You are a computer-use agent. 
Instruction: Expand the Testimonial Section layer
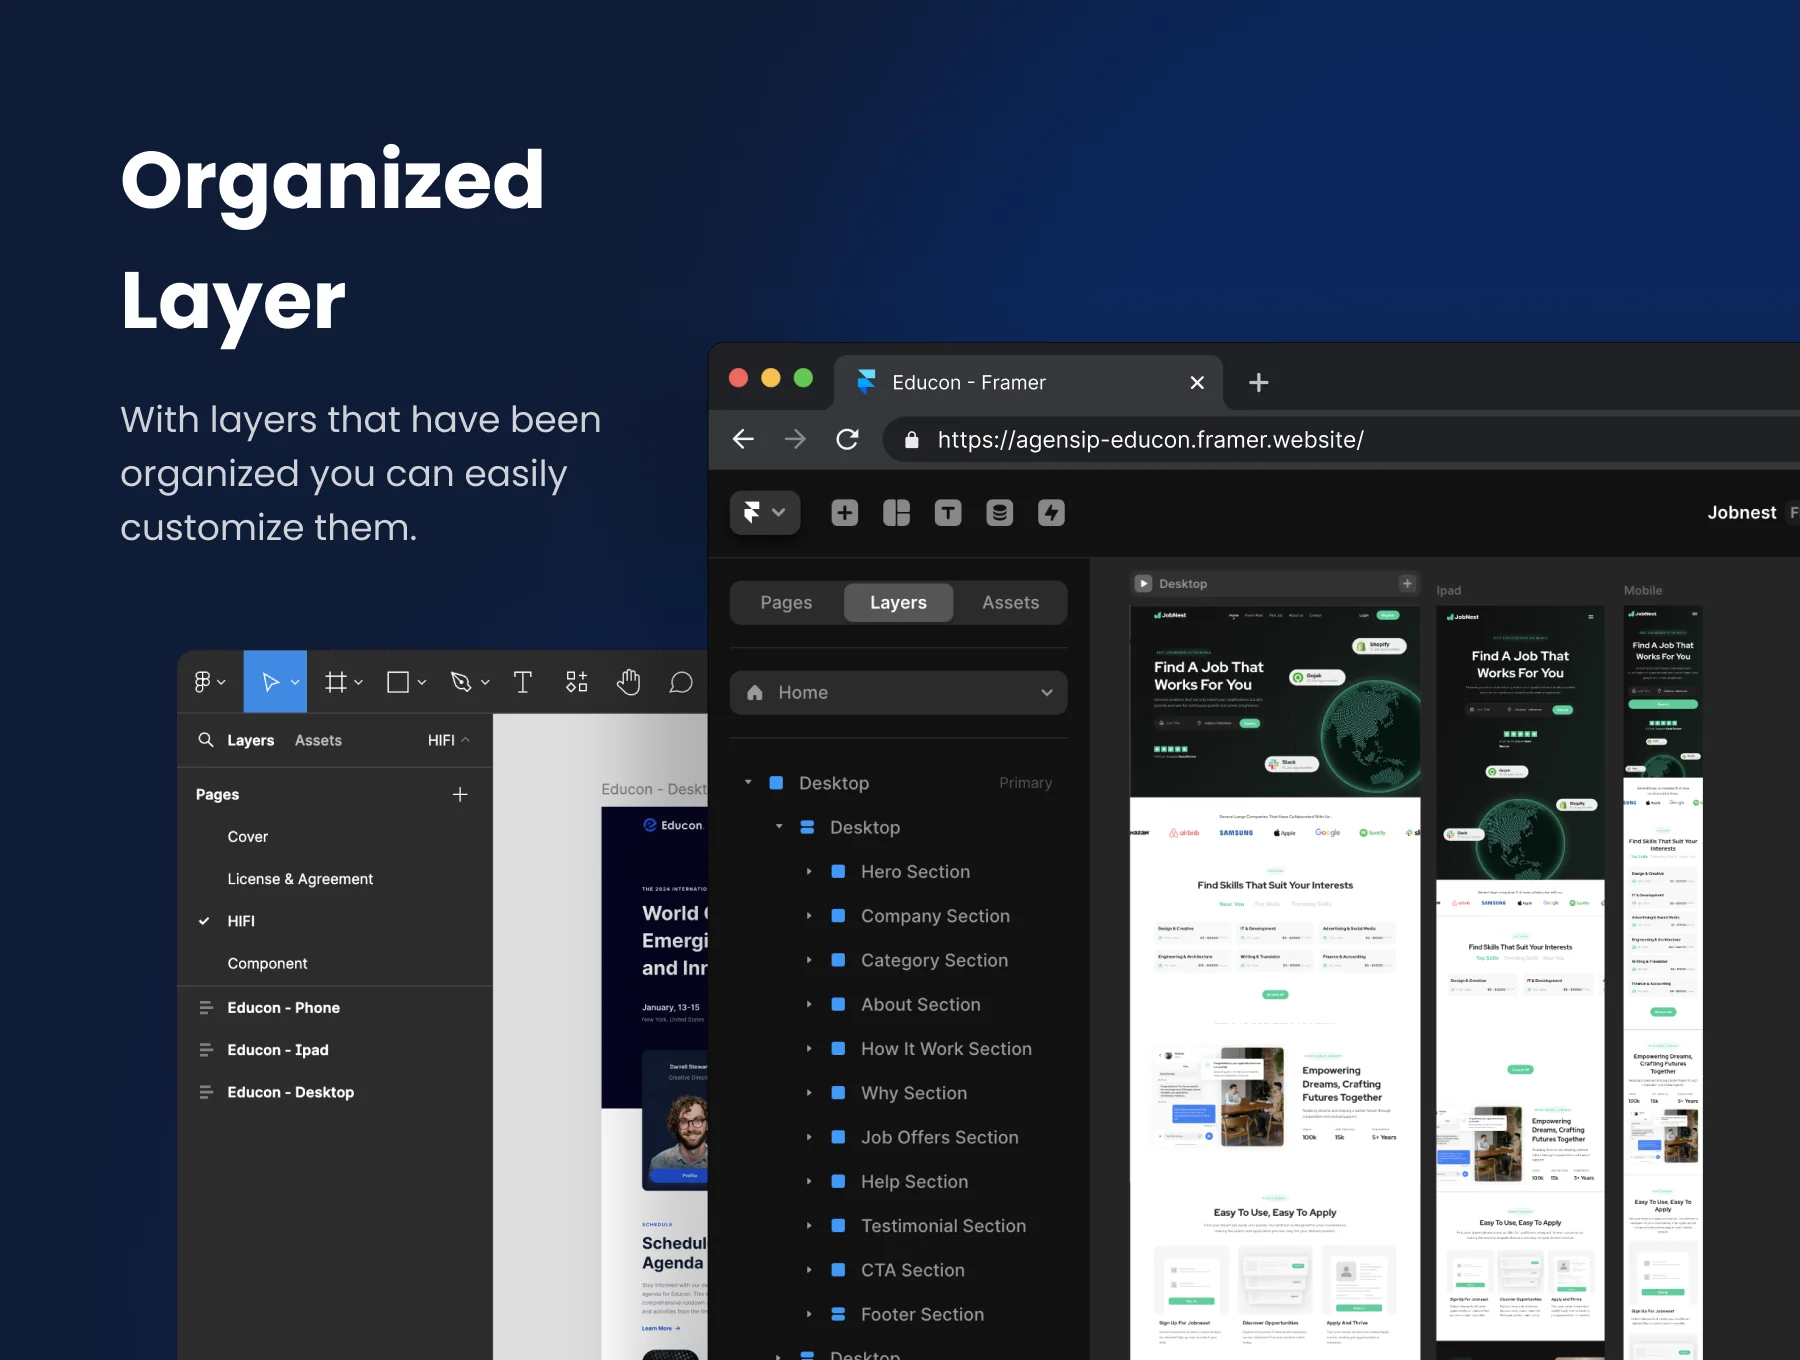(x=809, y=1226)
